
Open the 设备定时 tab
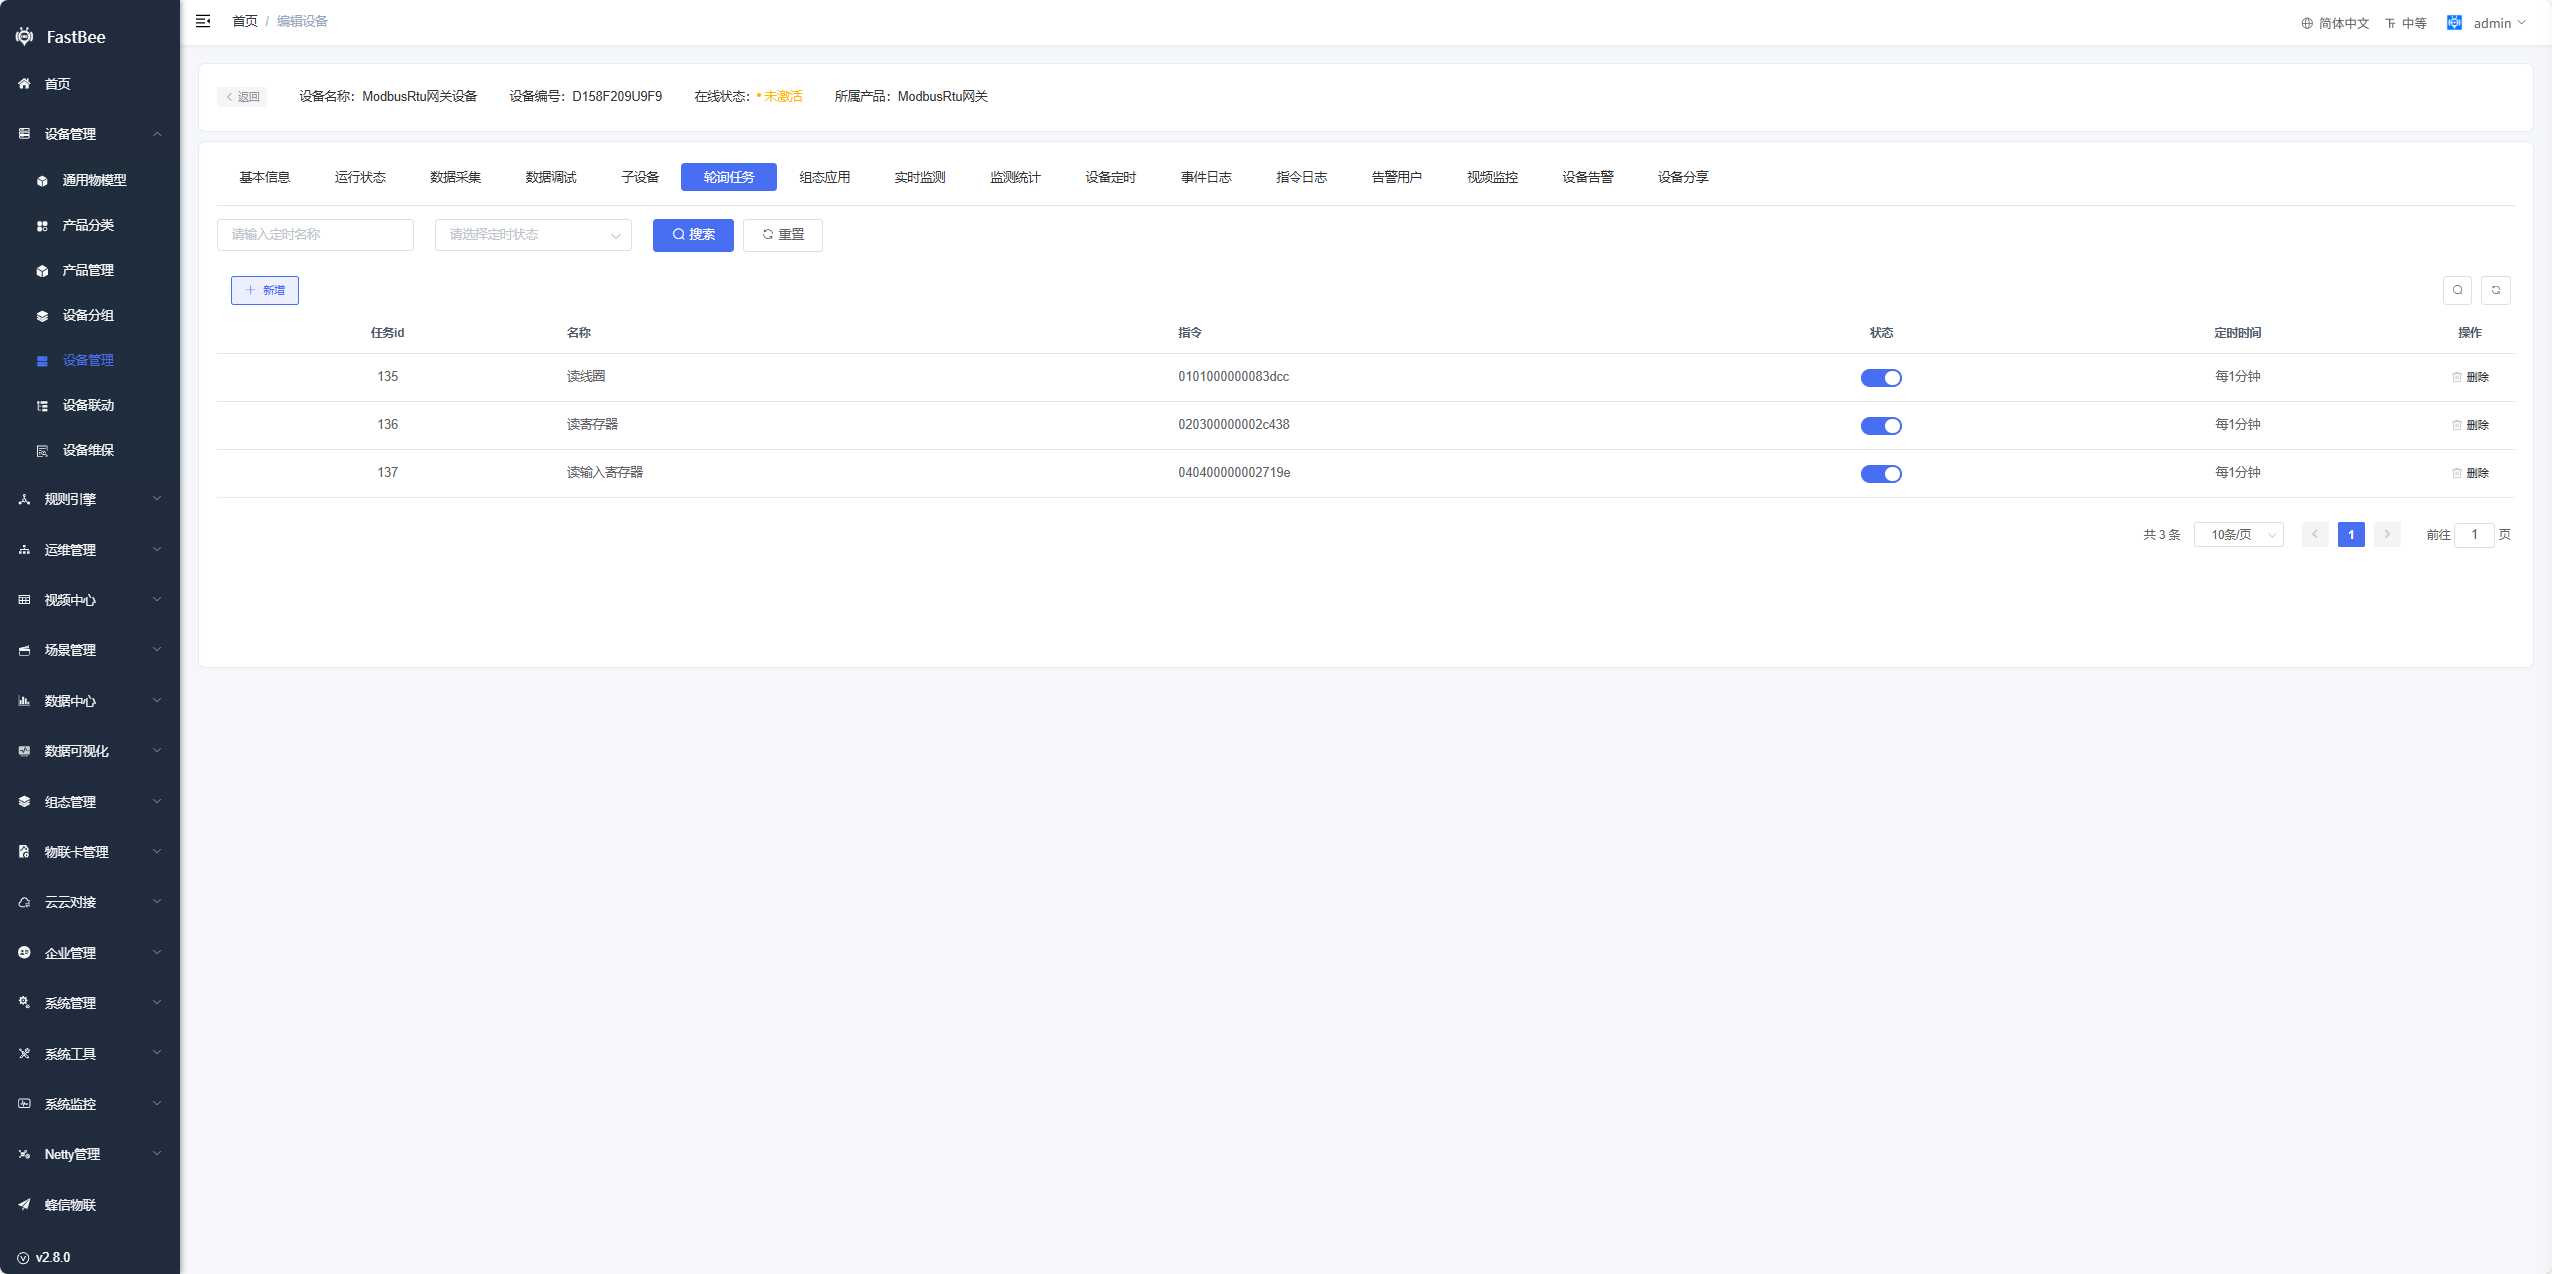[1110, 177]
